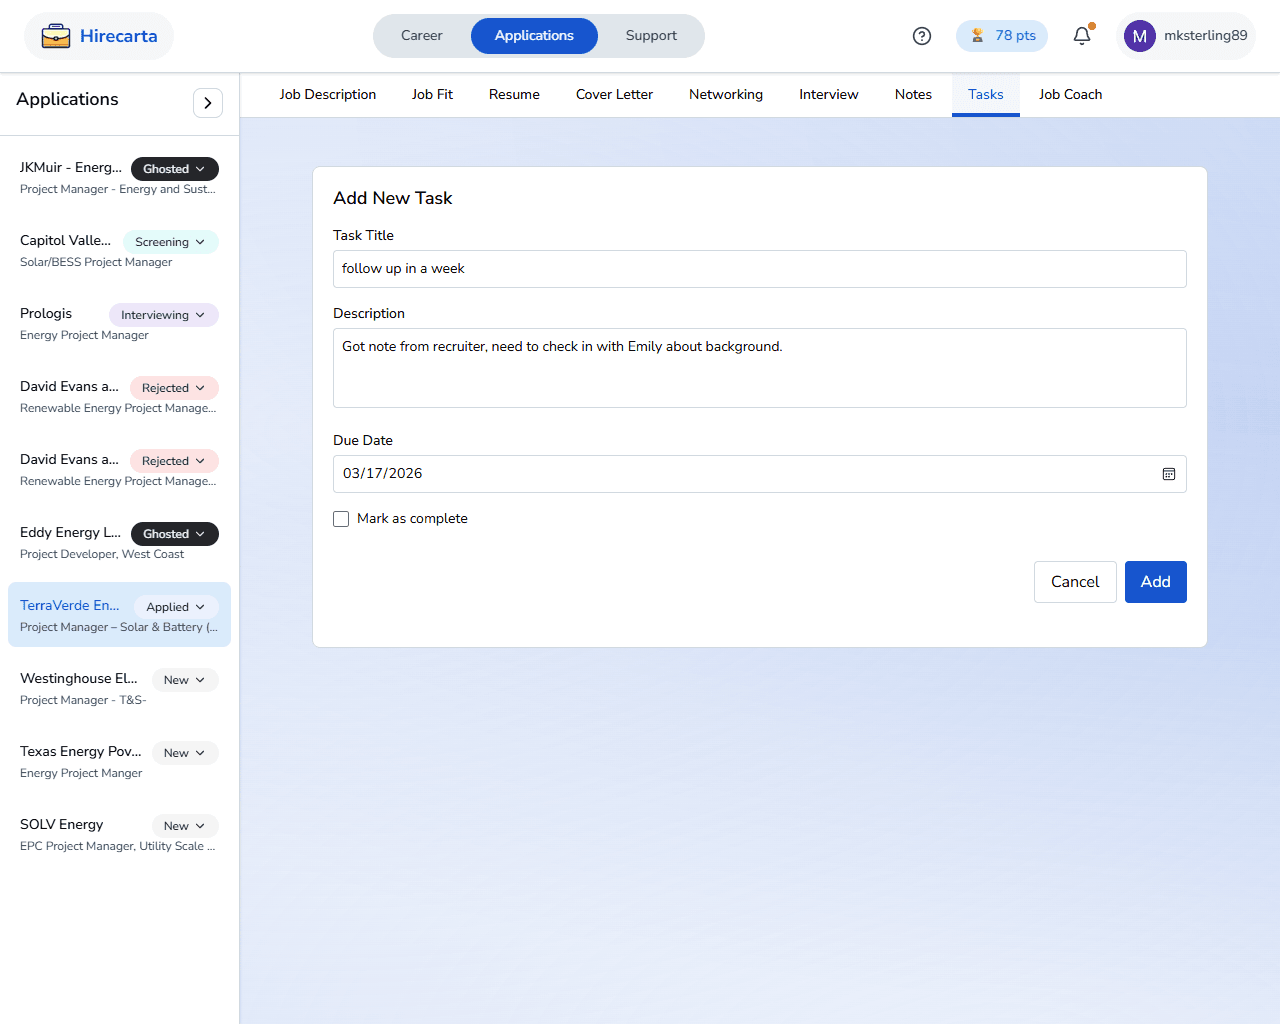Click the trophy 78 pts badge
Image resolution: width=1280 pixels, height=1024 pixels.
coord(1002,36)
